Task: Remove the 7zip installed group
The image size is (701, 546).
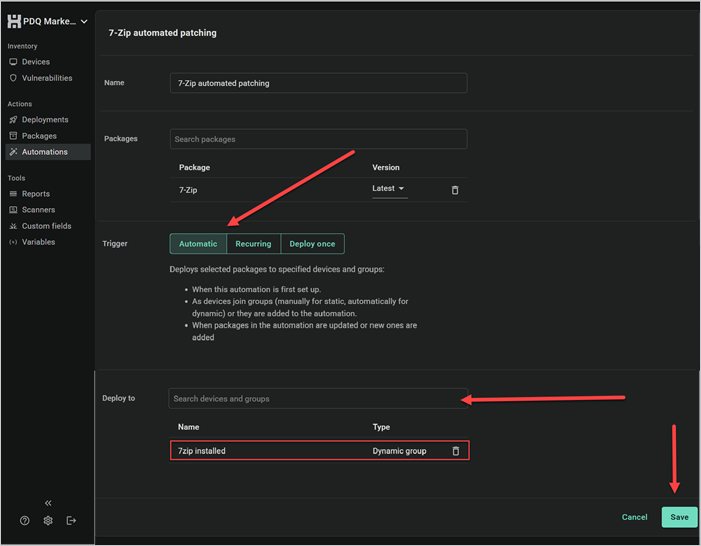Action: coord(456,451)
